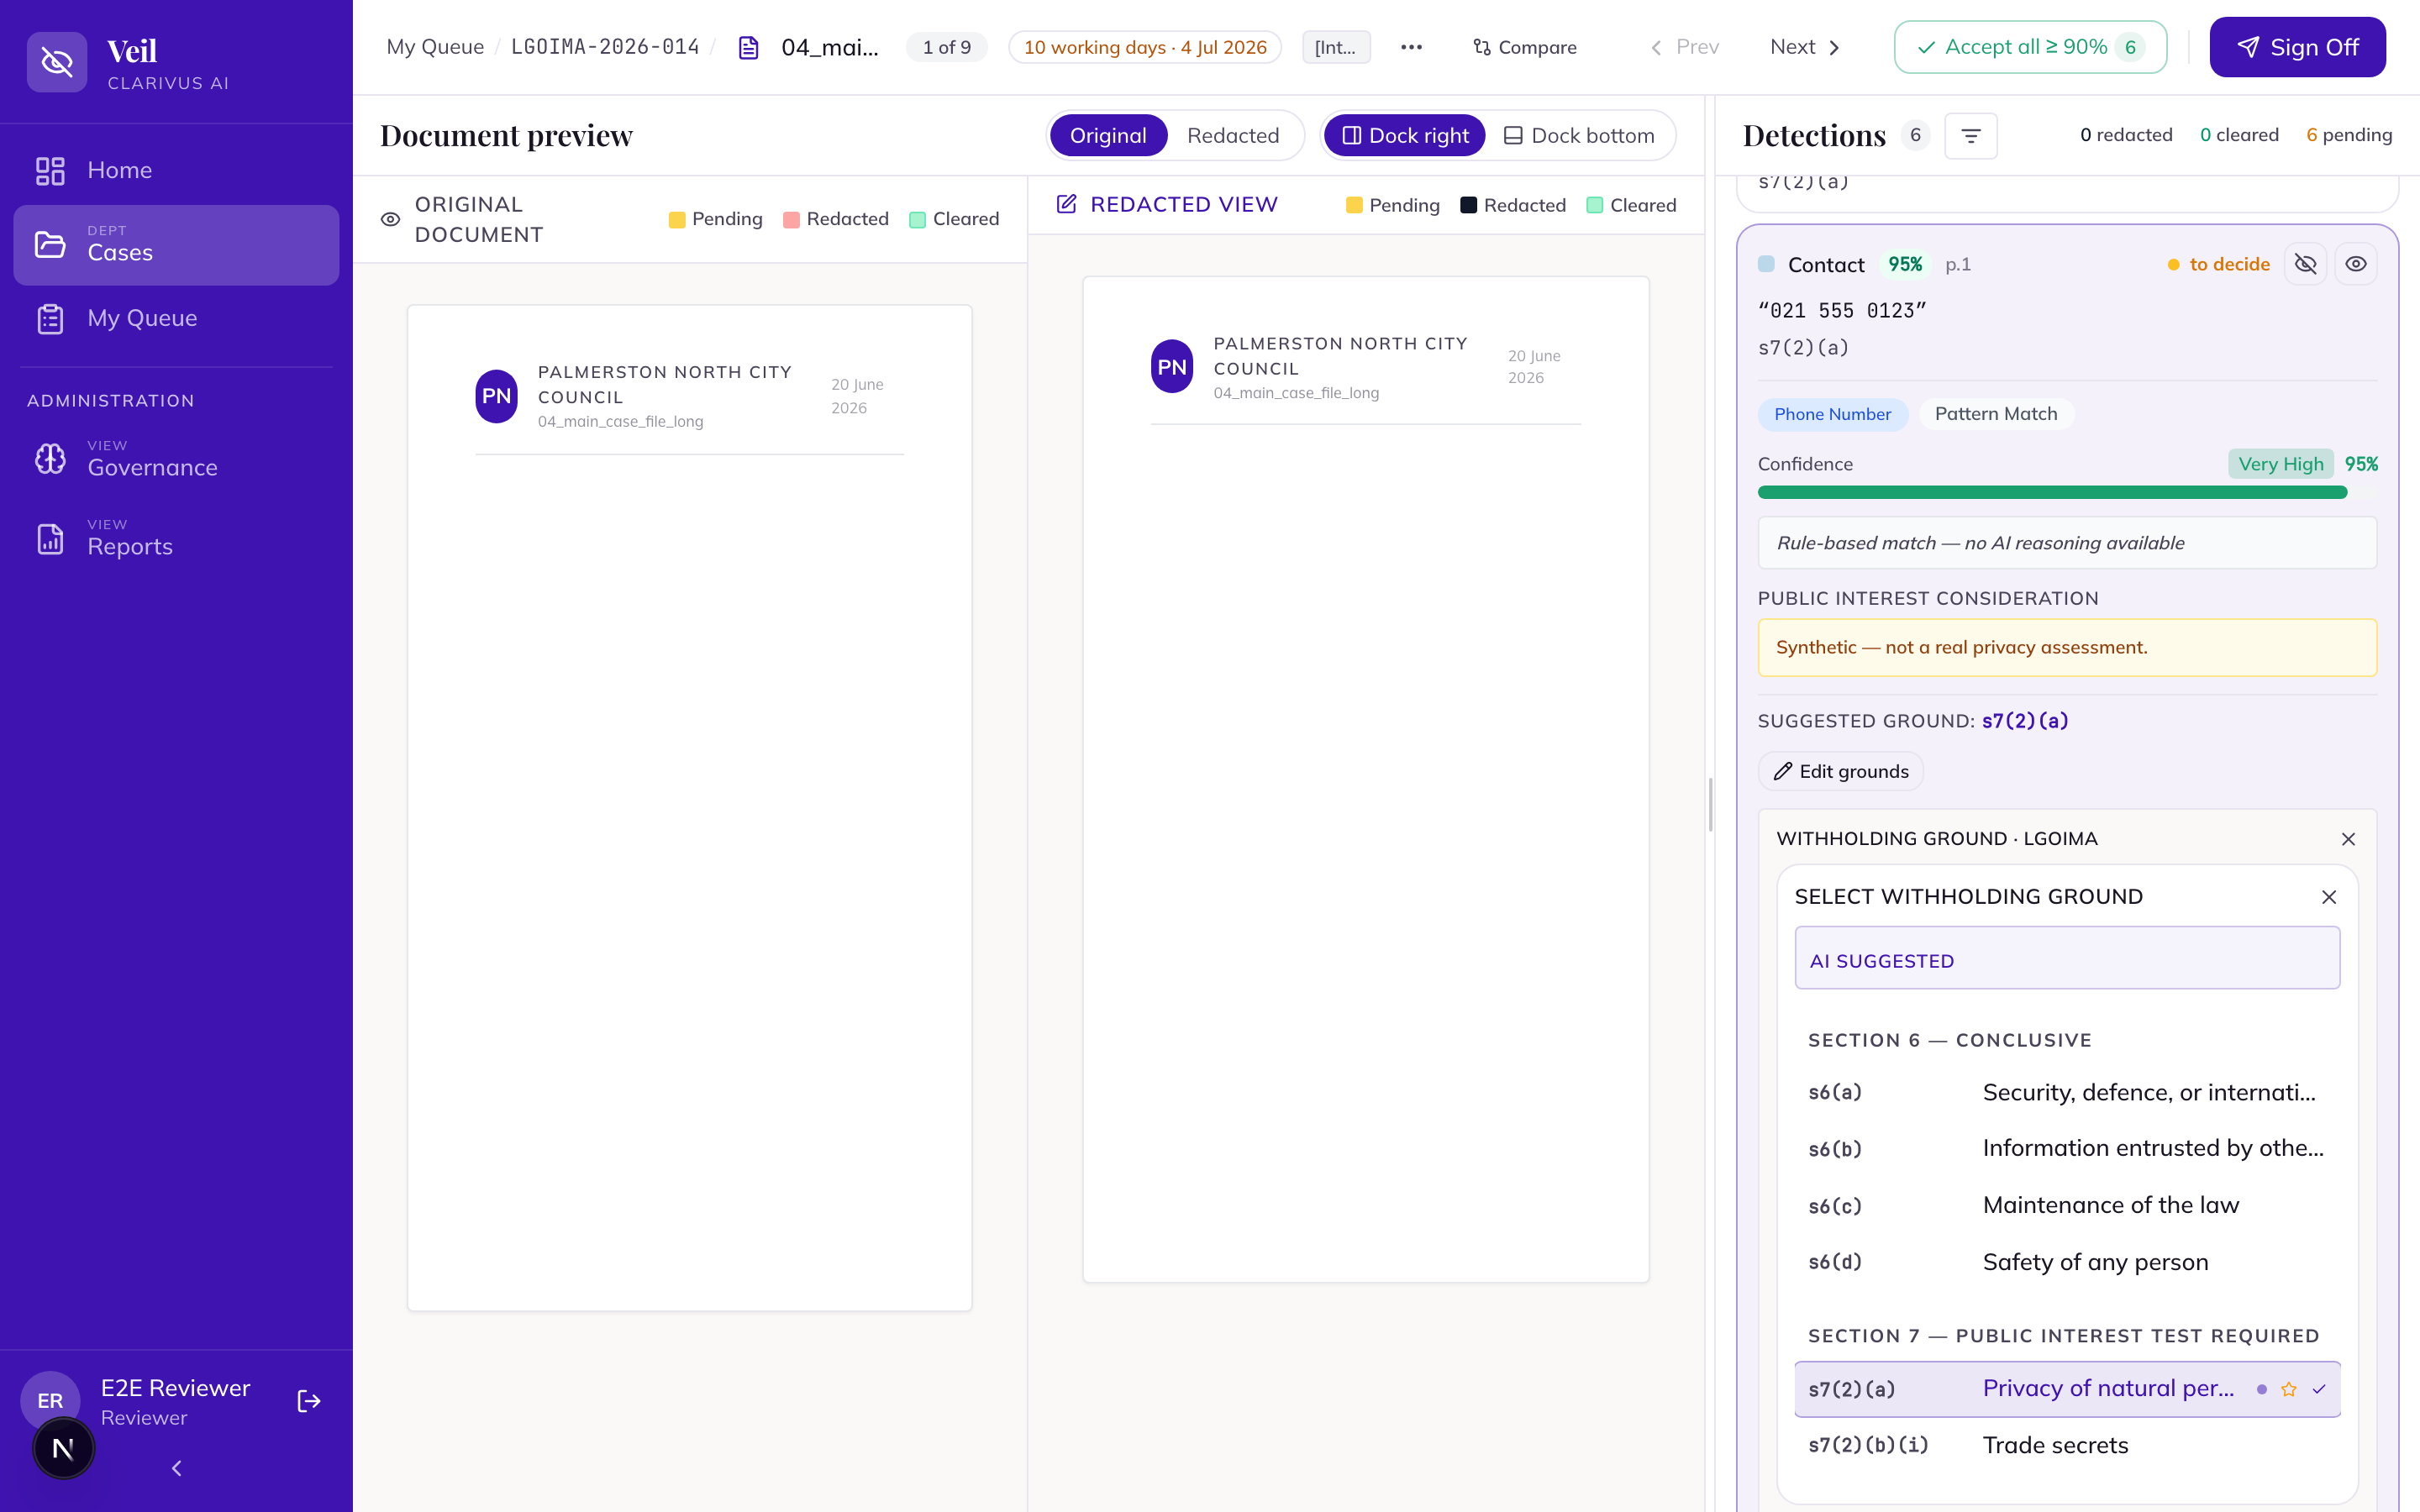This screenshot has height=1512, width=2420.
Task: Close the Select Withholding Ground picker
Action: coord(2328,897)
